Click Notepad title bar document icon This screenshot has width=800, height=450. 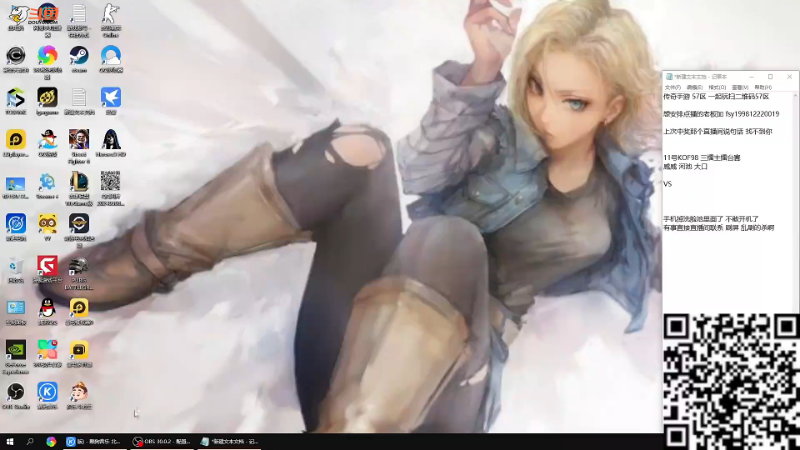[x=669, y=77]
